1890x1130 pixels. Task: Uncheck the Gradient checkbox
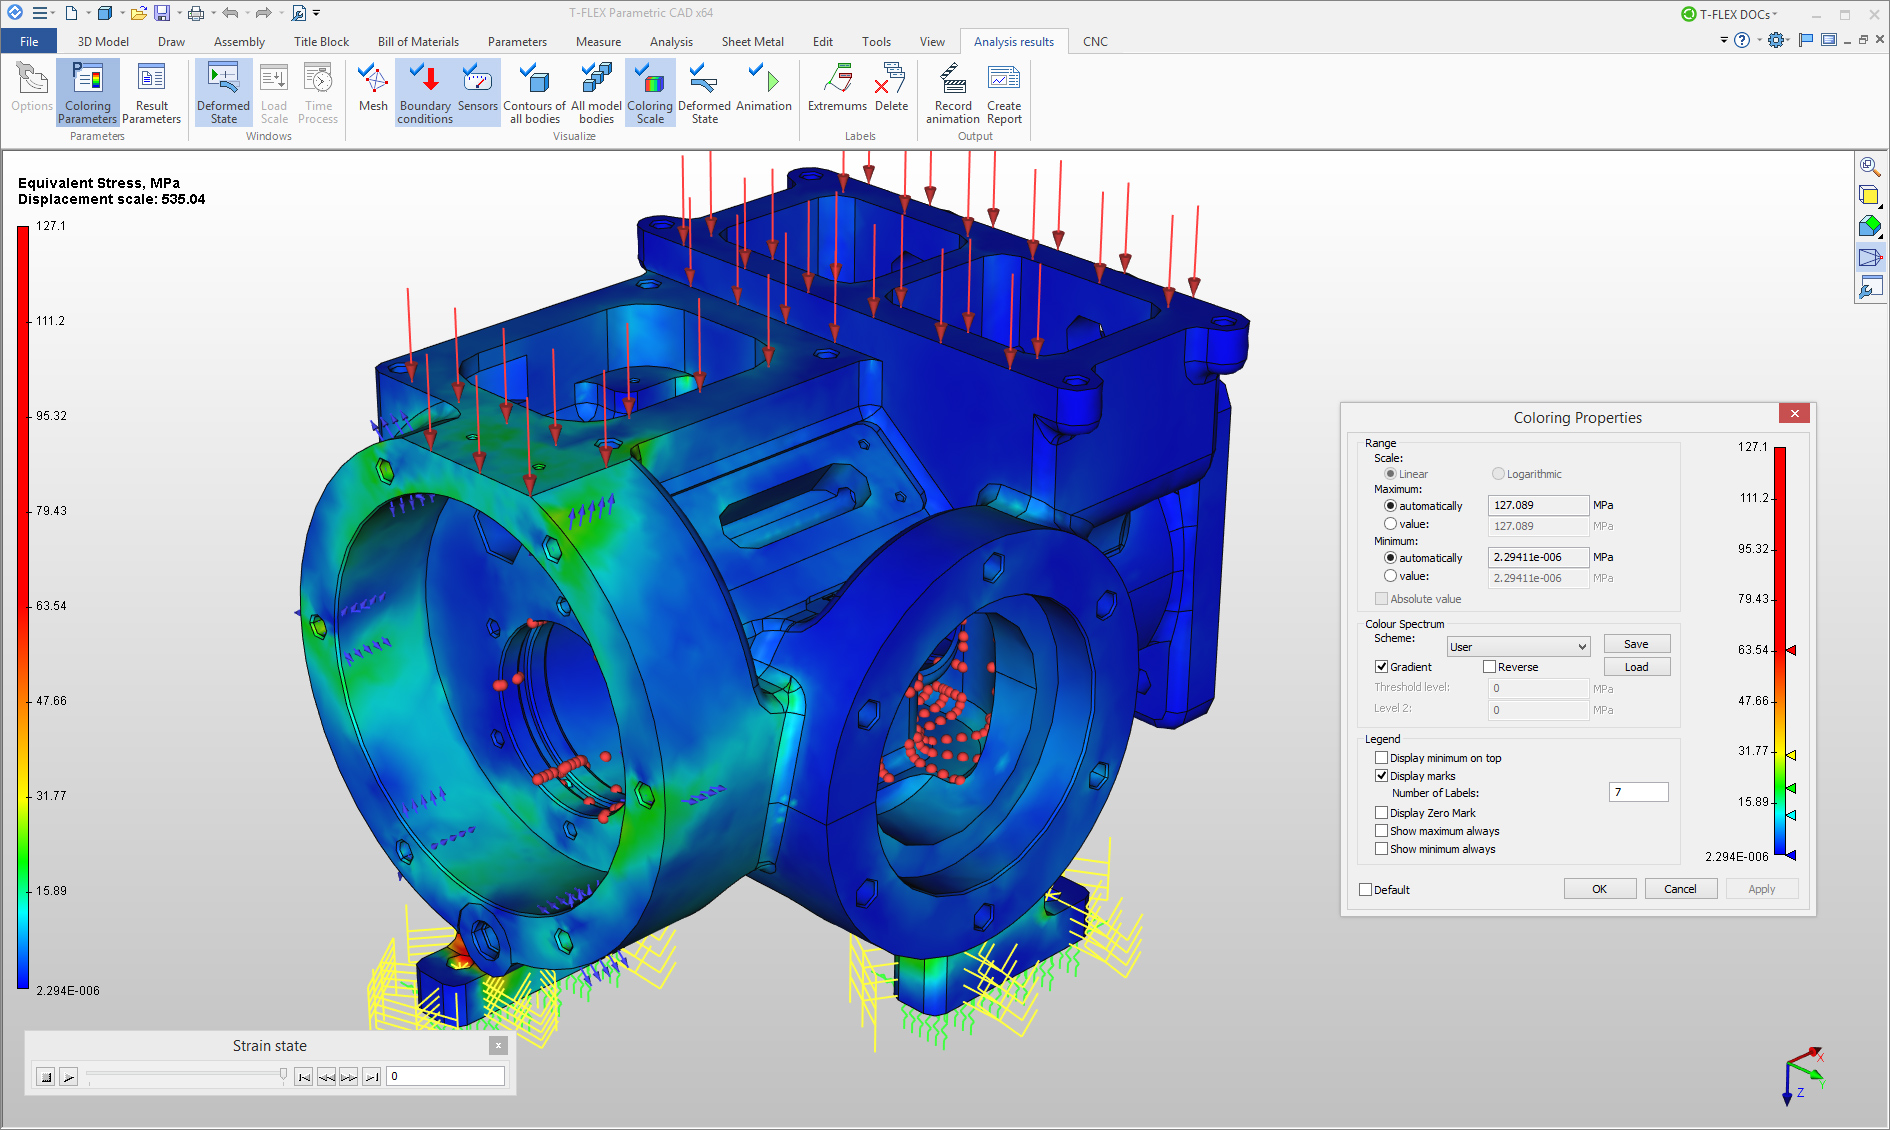point(1381,667)
